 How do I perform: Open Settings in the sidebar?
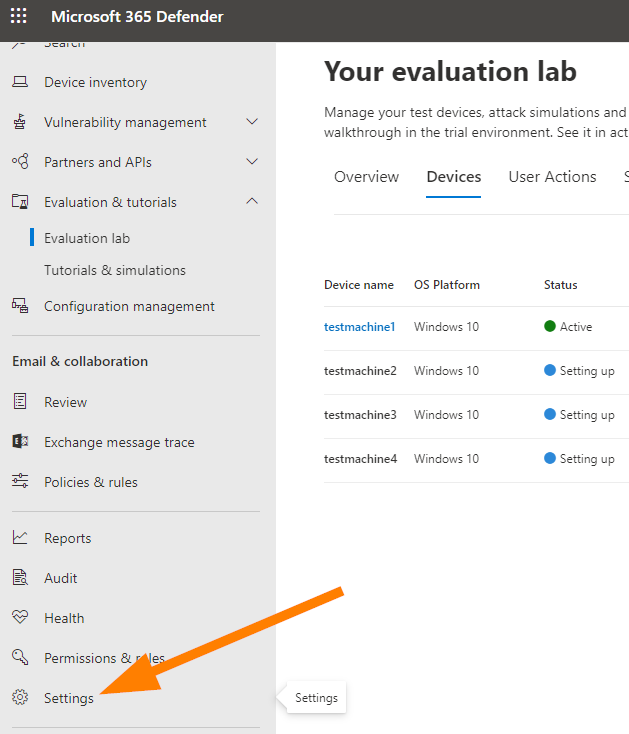[x=69, y=698]
